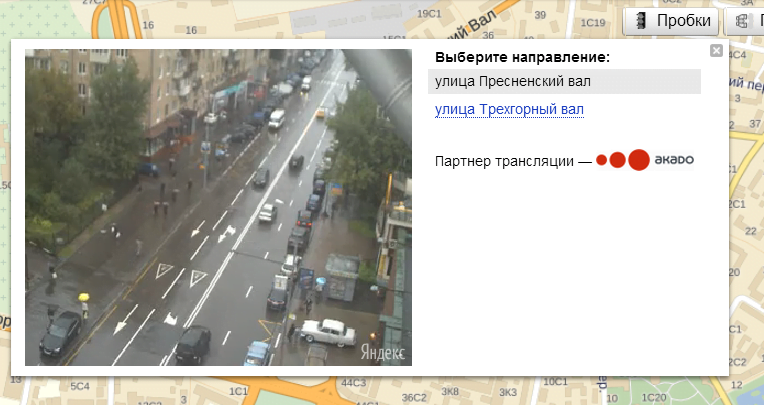Open the partially visible layers button beside Пробки
The image size is (764, 406).
[745, 21]
